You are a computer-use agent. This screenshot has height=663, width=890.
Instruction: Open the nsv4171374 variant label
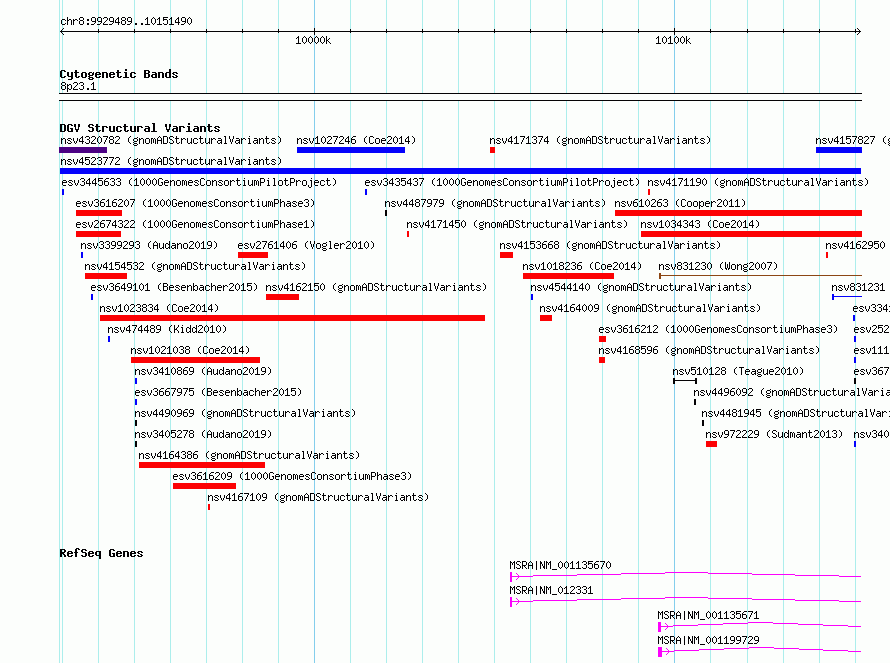click(600, 140)
